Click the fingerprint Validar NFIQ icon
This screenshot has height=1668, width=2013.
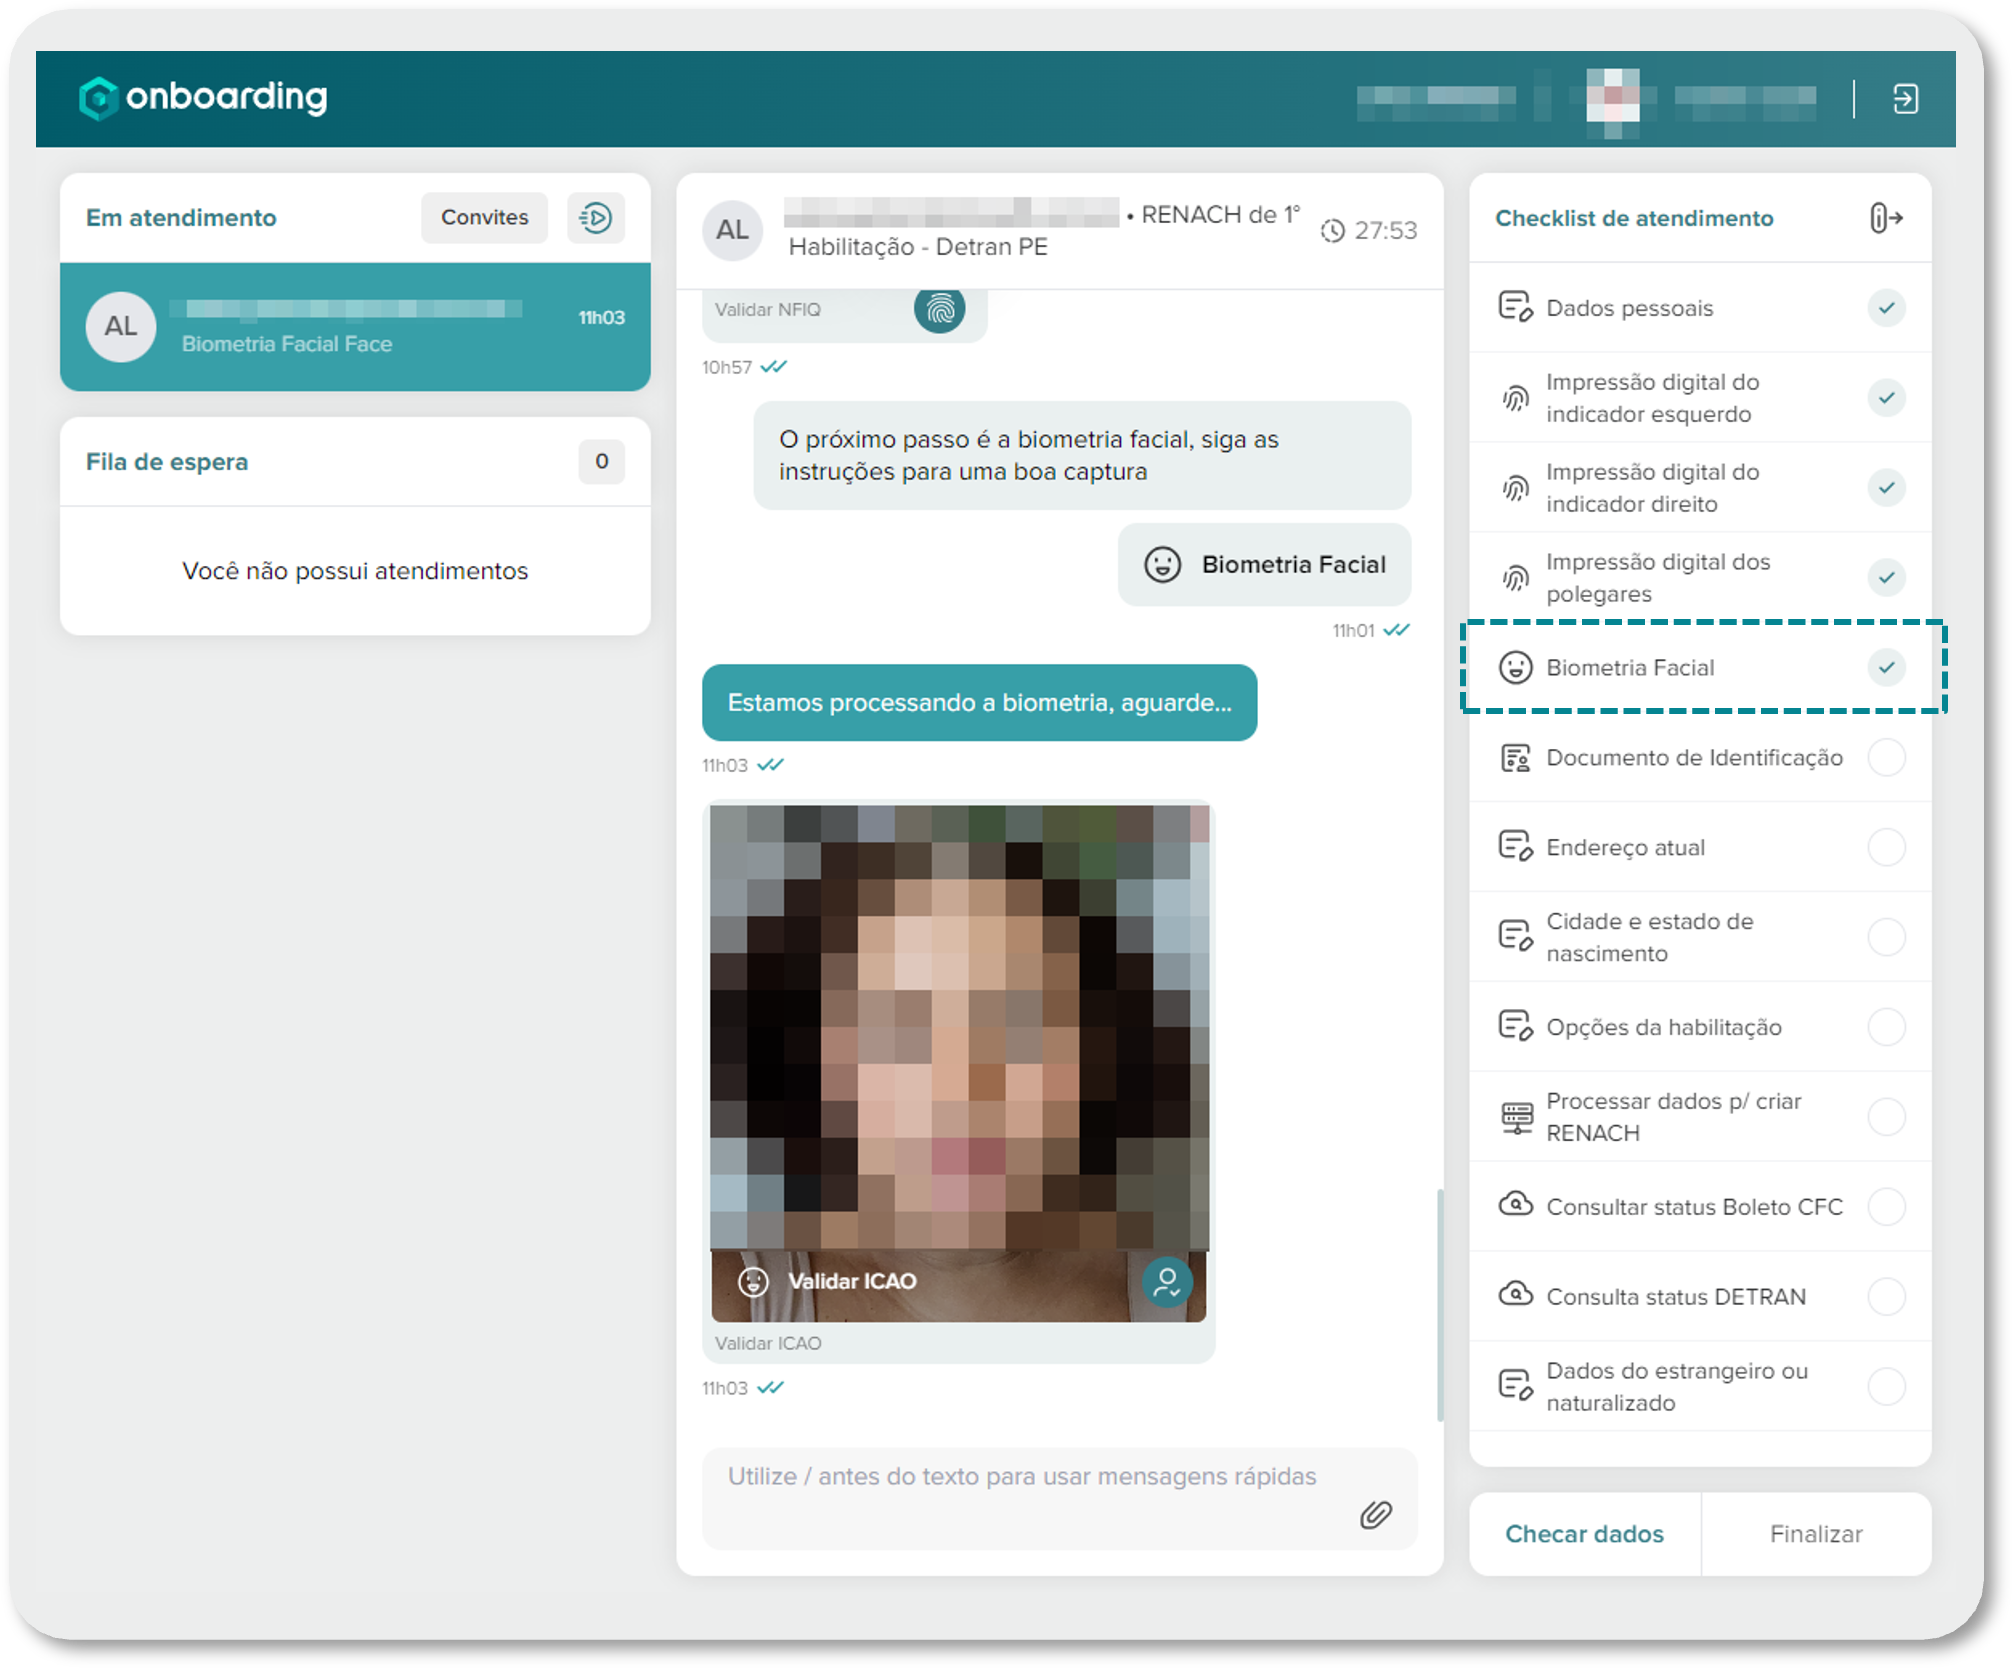(x=939, y=310)
